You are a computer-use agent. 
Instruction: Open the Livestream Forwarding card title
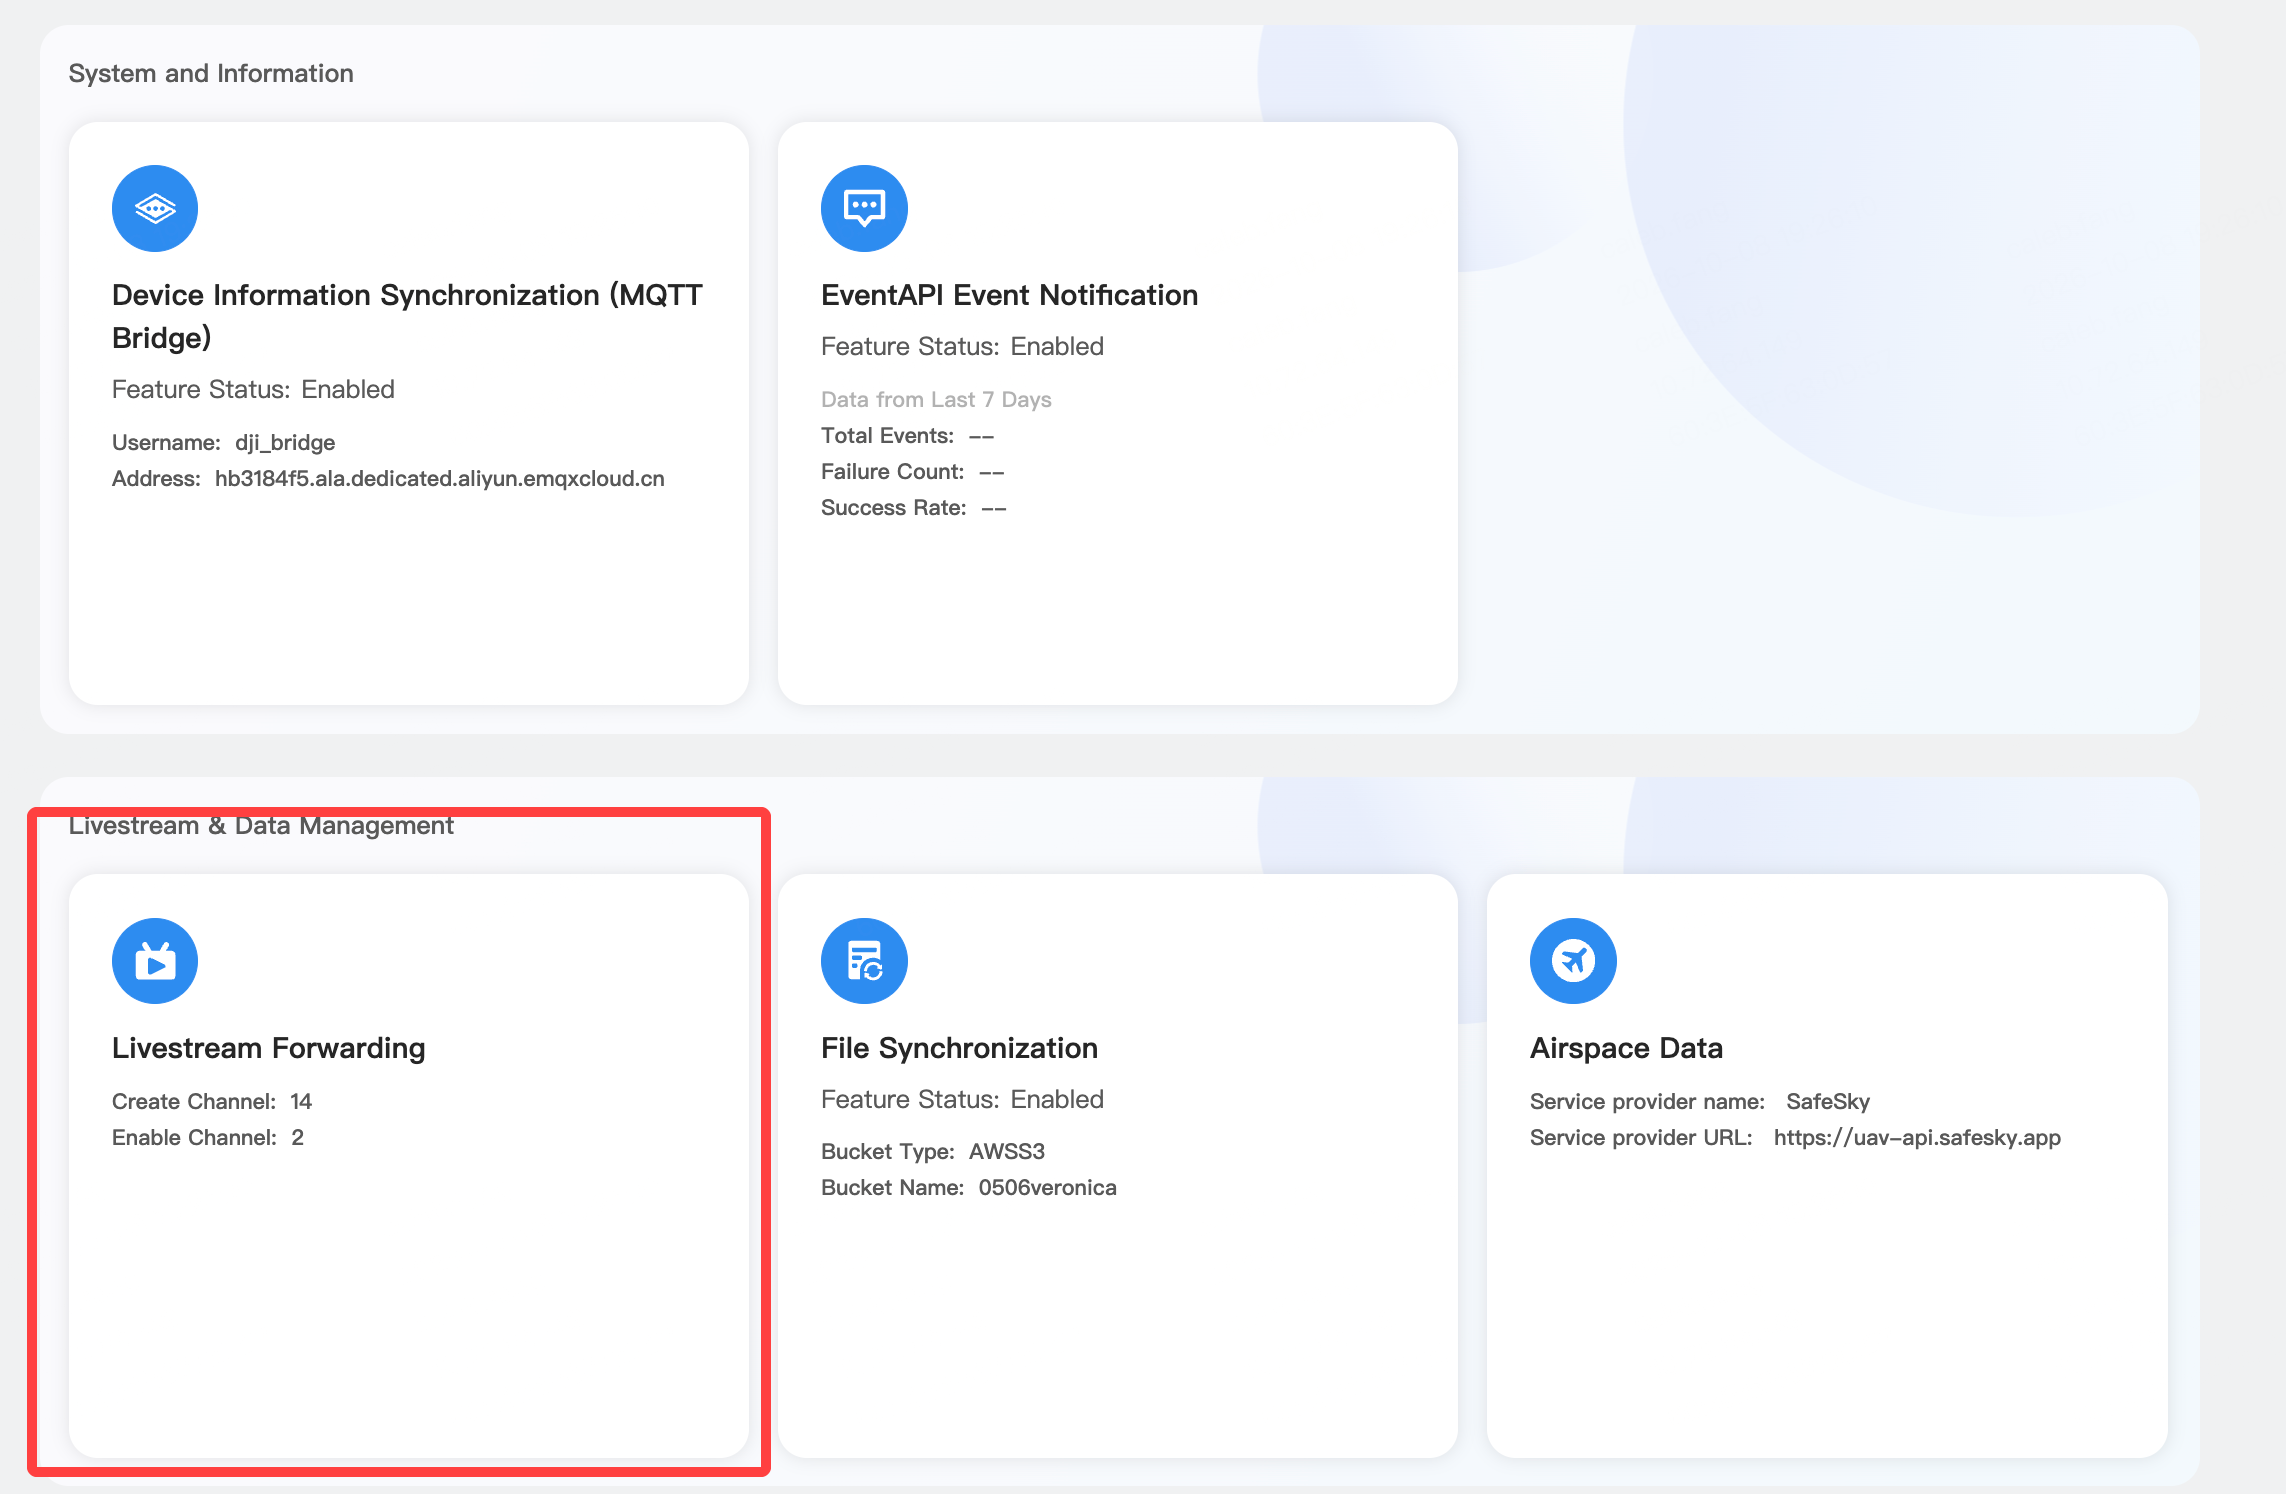pos(268,1048)
